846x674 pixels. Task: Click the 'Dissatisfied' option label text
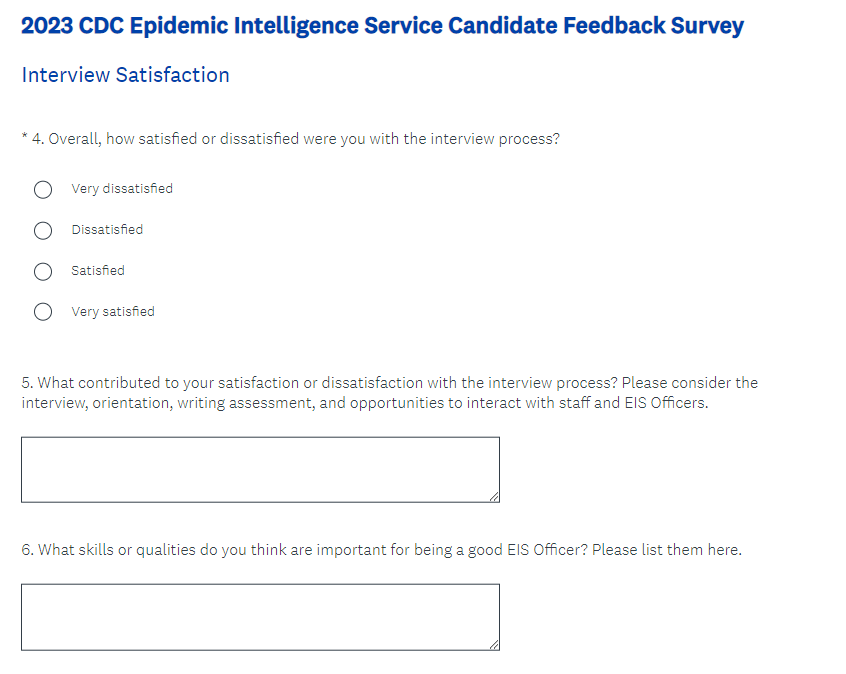tap(107, 230)
